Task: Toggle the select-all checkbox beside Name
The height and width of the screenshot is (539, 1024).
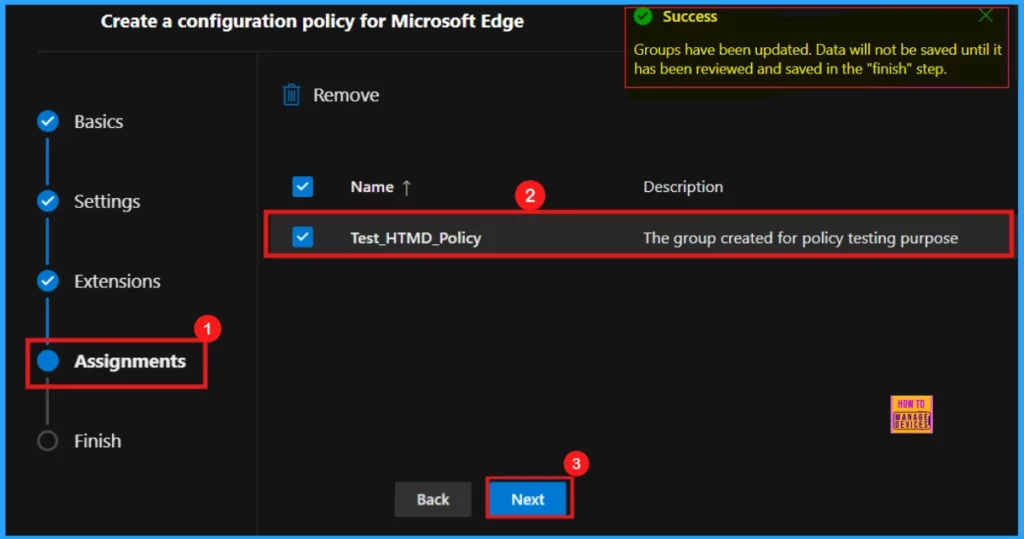Action: (302, 187)
